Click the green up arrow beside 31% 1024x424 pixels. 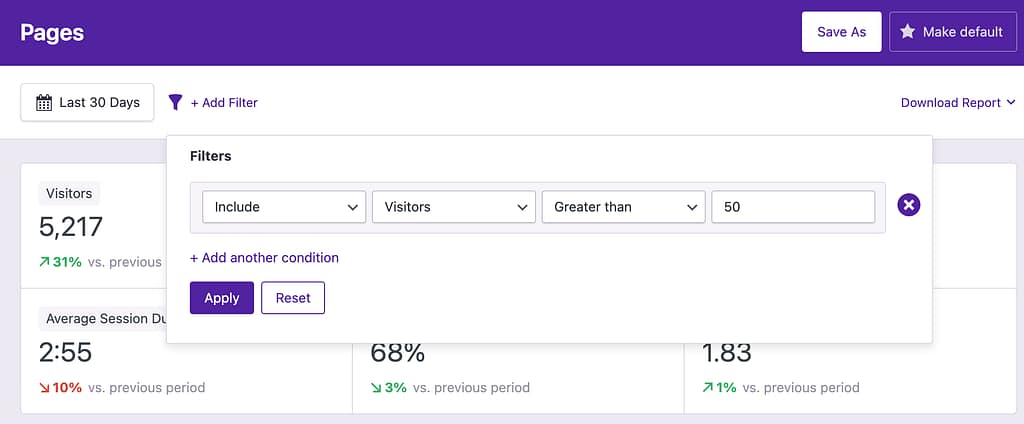point(45,262)
